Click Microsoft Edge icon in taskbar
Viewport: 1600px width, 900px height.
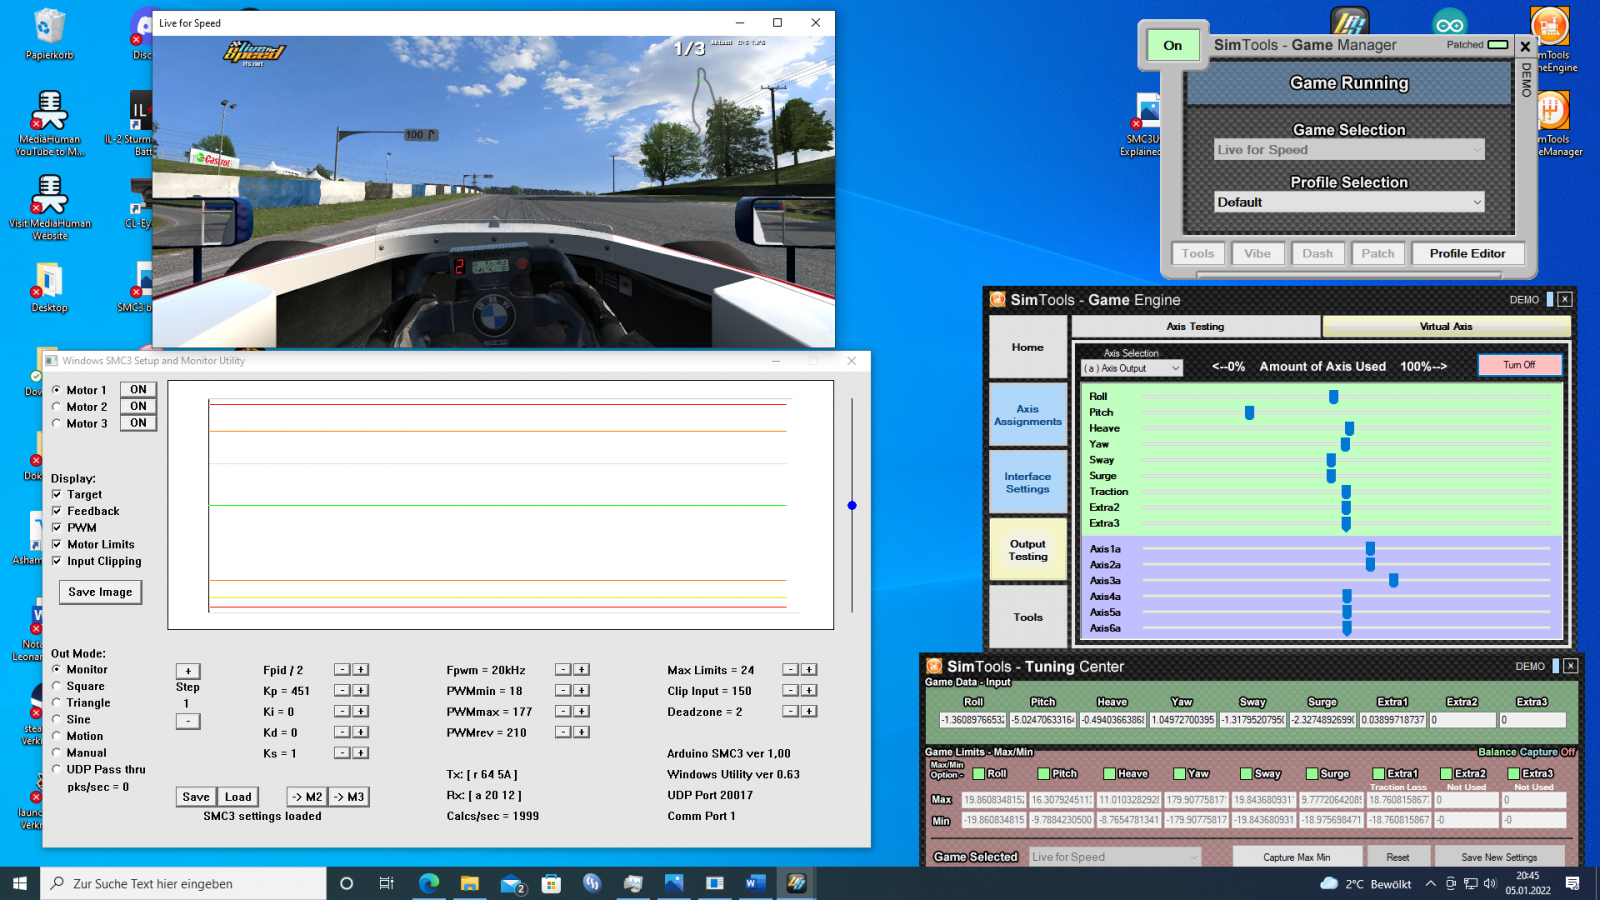point(429,883)
